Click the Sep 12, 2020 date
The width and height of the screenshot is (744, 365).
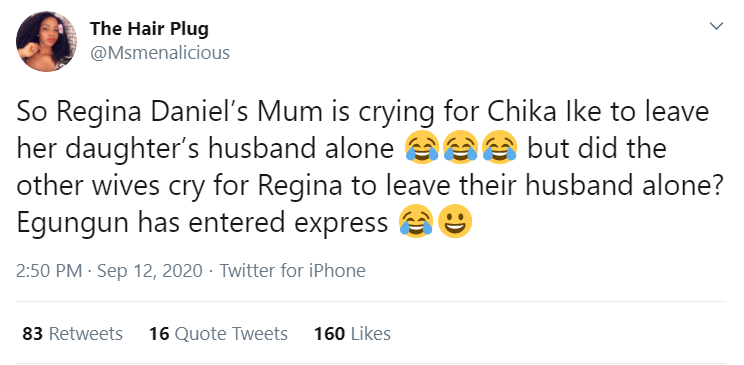pyautogui.click(x=149, y=271)
